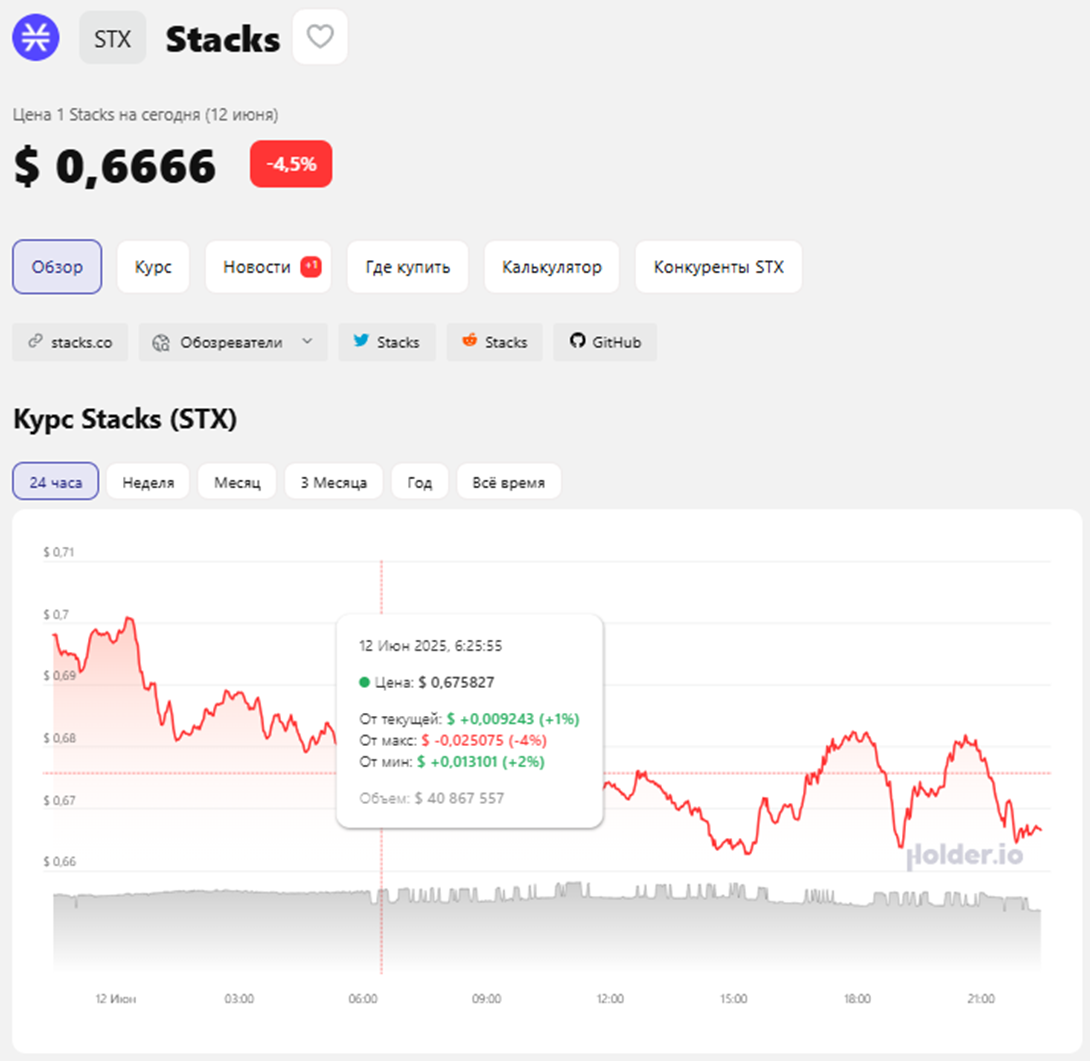The height and width of the screenshot is (1061, 1090).
Task: Click tooltip volume $ 40 867 557
Action: point(459,798)
